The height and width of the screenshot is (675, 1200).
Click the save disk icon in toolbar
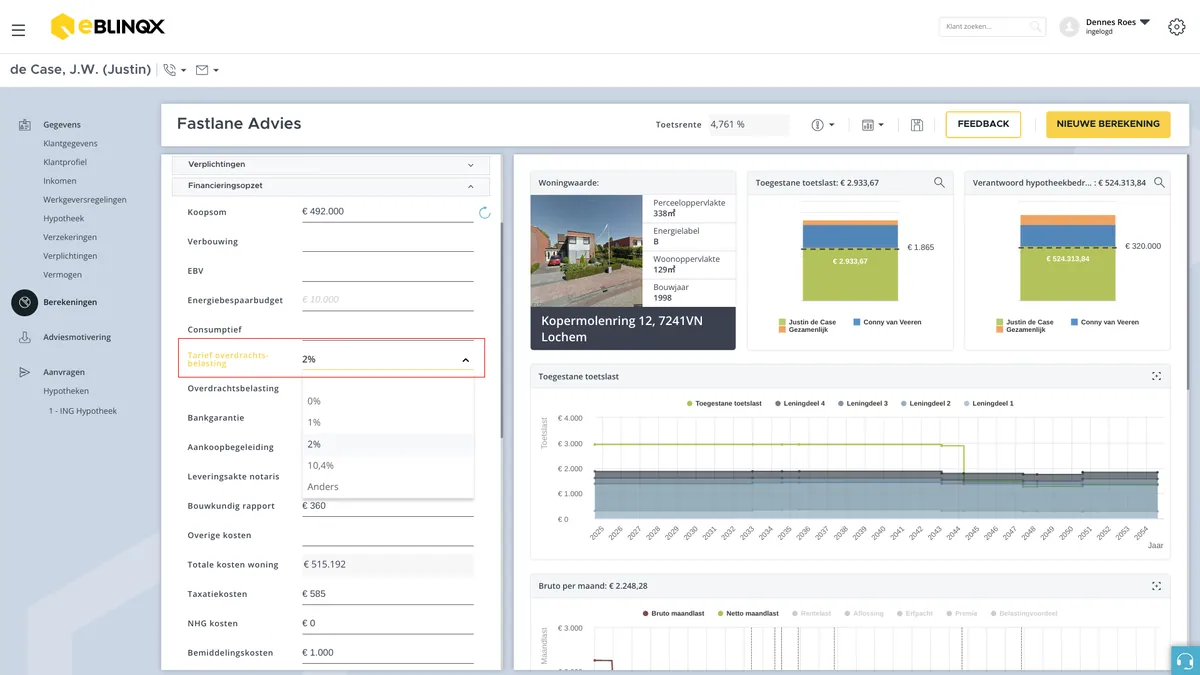pyautogui.click(x=917, y=125)
